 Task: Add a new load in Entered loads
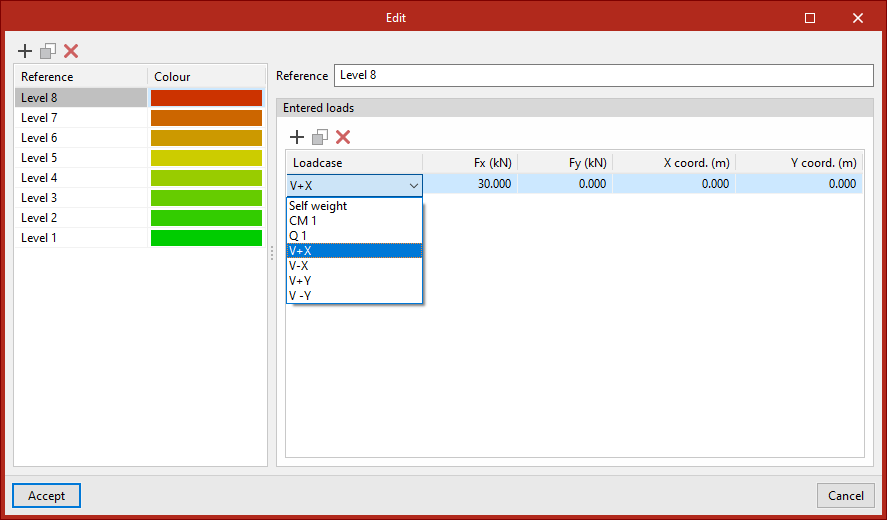tap(297, 137)
